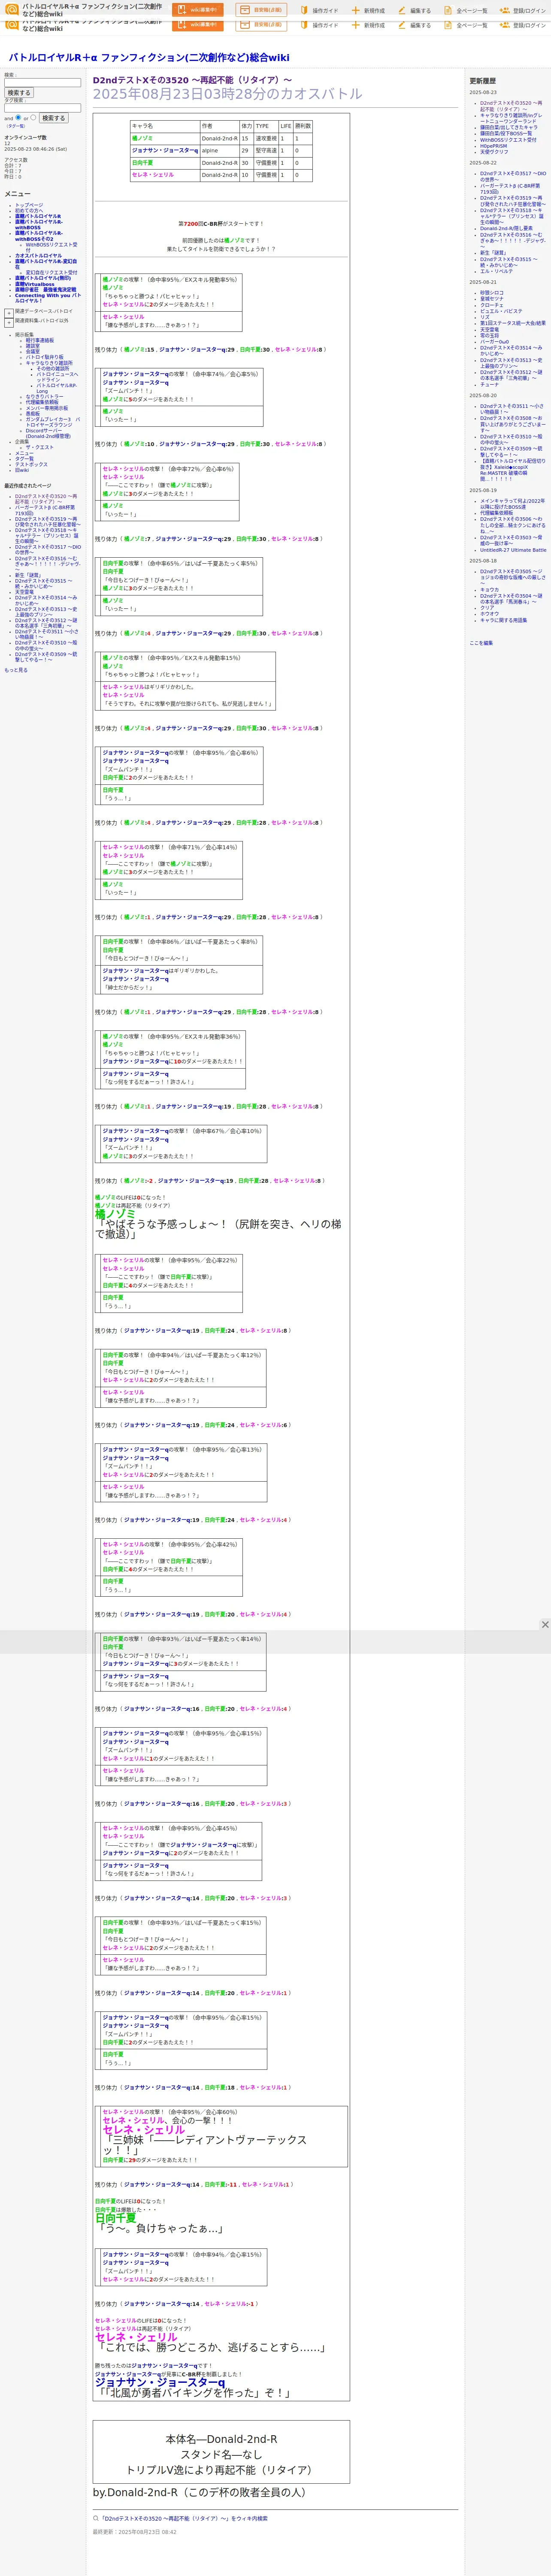Open キャラに関する用語集 in 更新履歴

pos(503,620)
